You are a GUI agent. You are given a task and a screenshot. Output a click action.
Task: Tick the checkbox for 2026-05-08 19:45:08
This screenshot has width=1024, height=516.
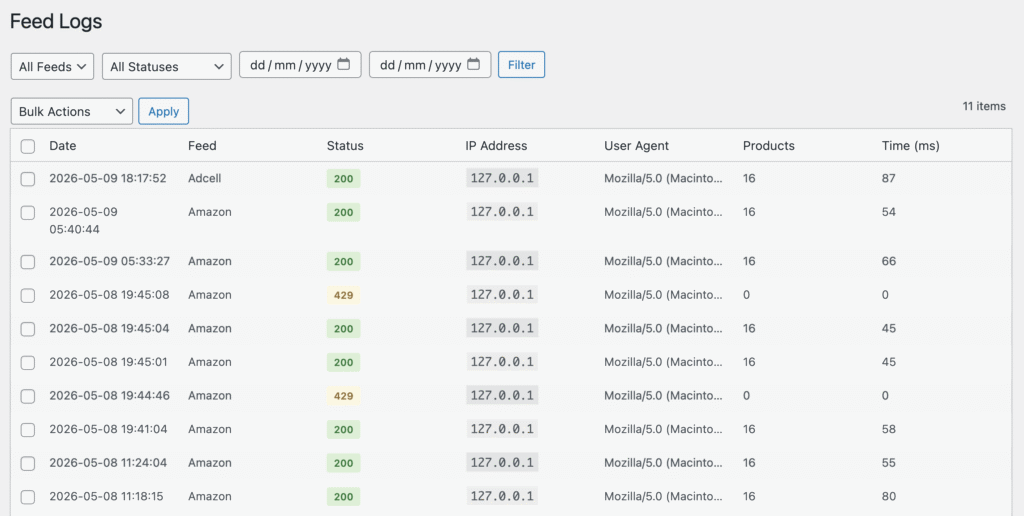pyautogui.click(x=27, y=296)
